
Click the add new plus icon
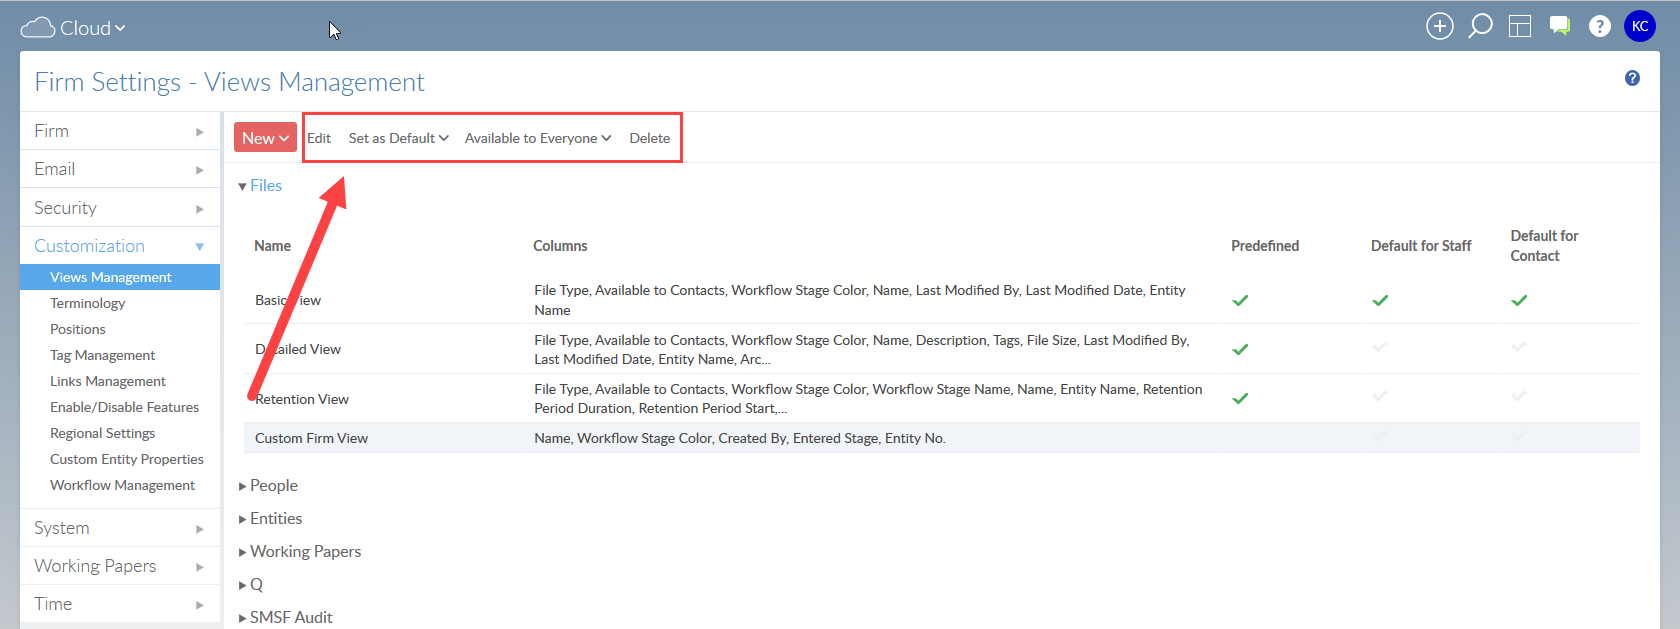[x=1439, y=27]
